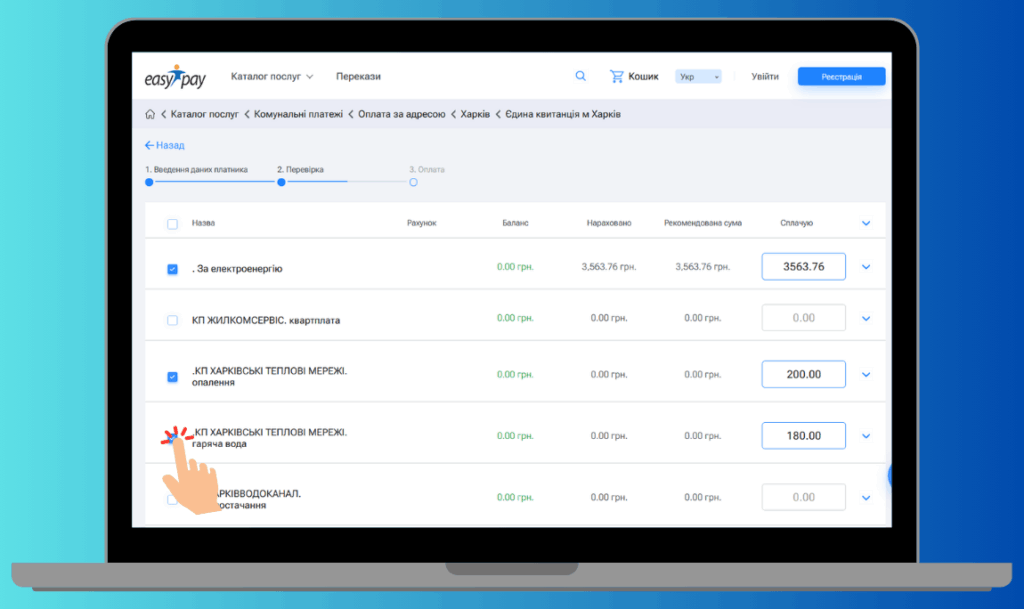Select the КП ЖИЛКОМСЕРВІС. квартплата row name
The image size is (1024, 609).
point(266,320)
